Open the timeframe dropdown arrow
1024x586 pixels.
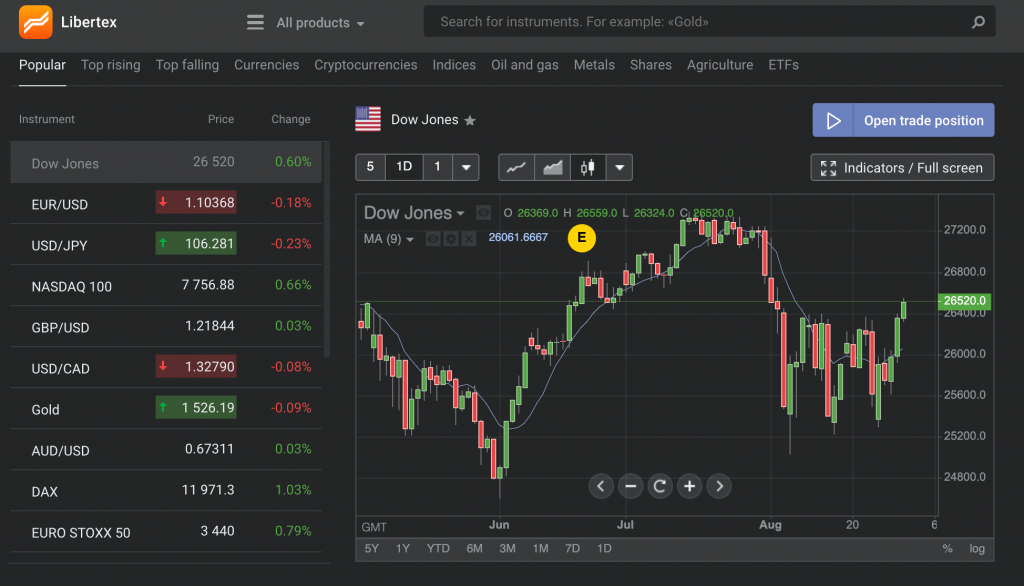(466, 167)
